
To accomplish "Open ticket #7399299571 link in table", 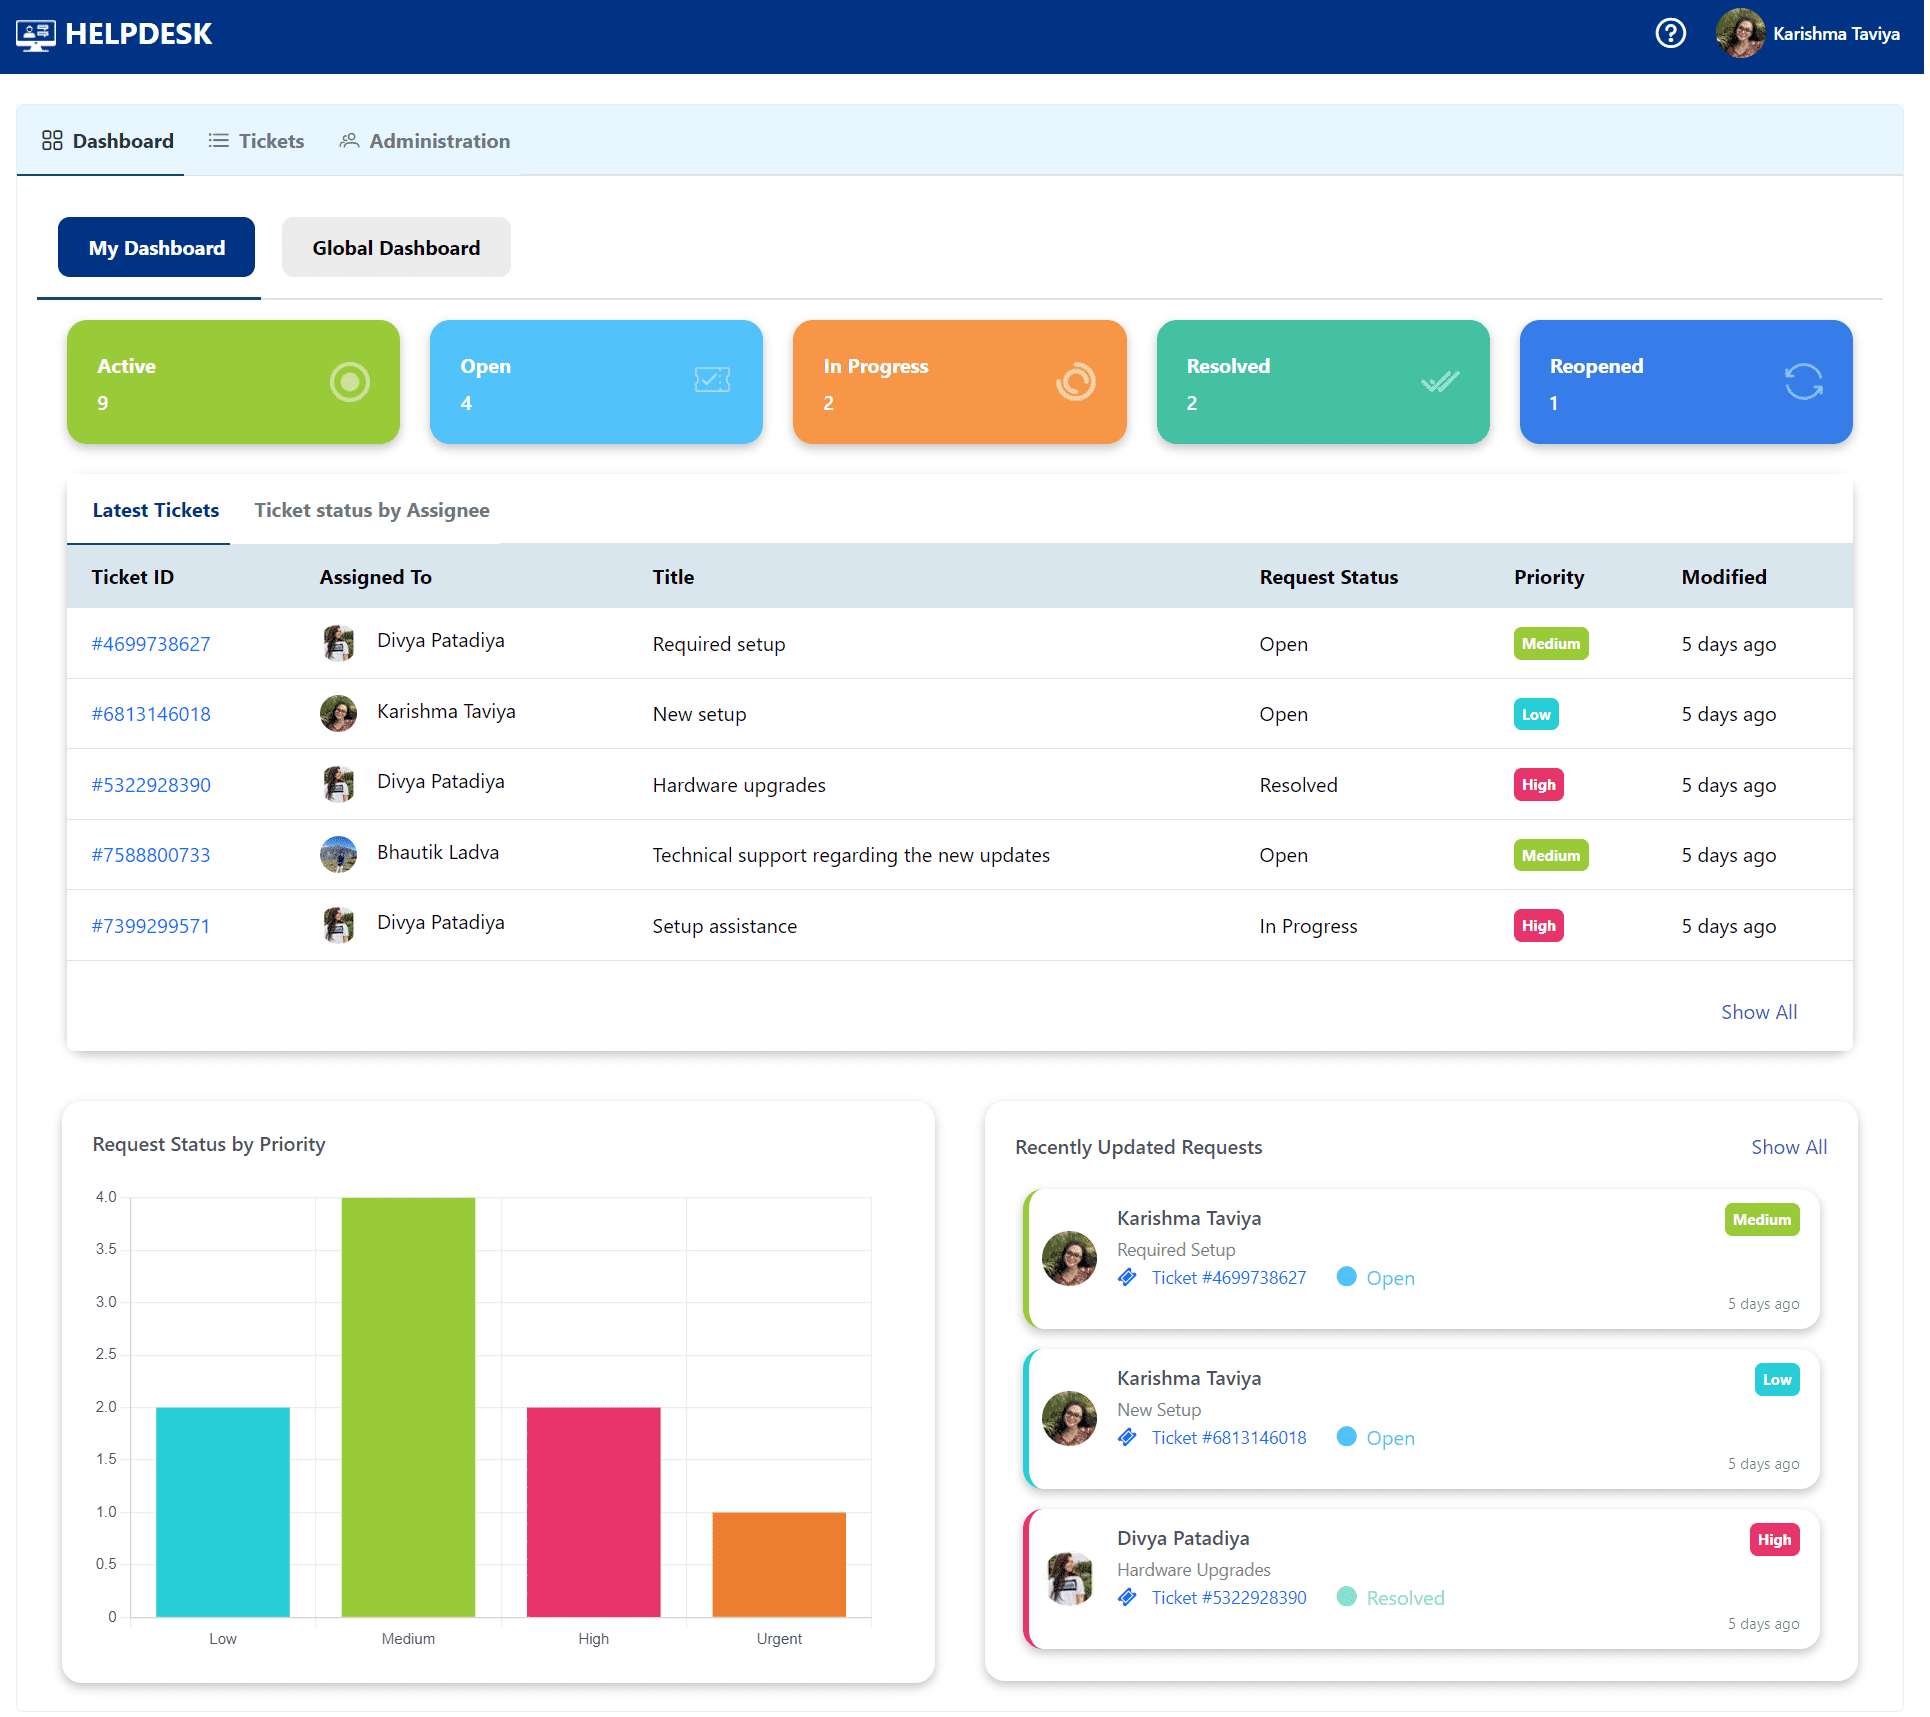I will click(151, 926).
